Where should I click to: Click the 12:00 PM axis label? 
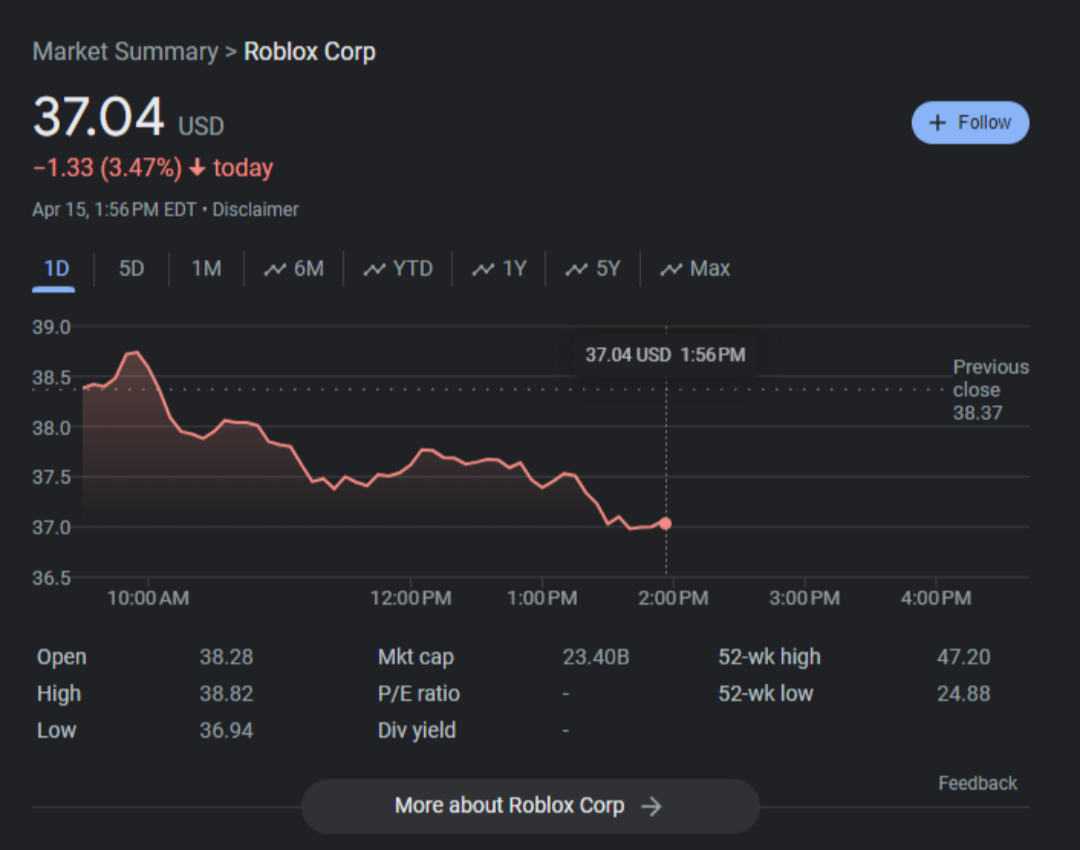point(411,598)
